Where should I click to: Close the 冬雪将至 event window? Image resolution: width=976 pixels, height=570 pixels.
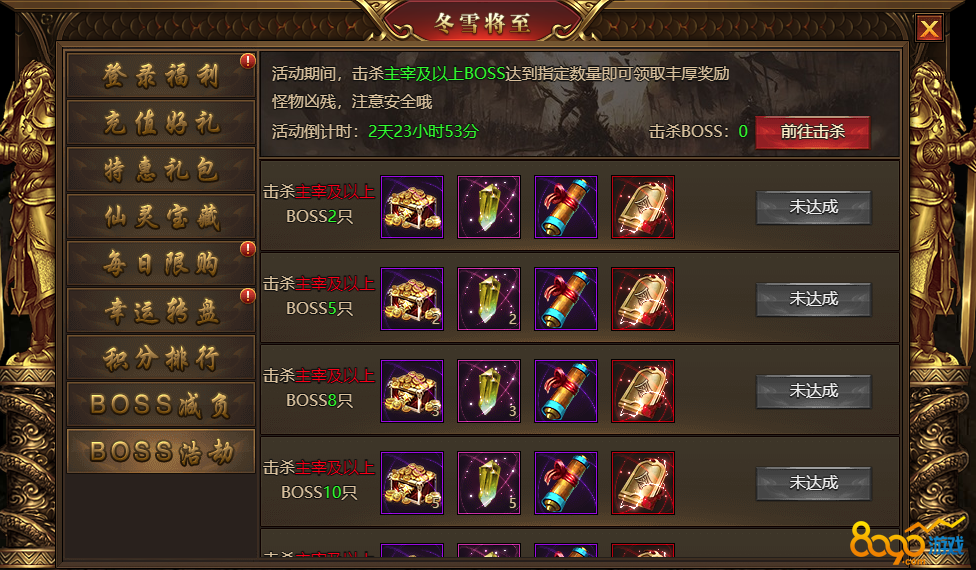929,28
